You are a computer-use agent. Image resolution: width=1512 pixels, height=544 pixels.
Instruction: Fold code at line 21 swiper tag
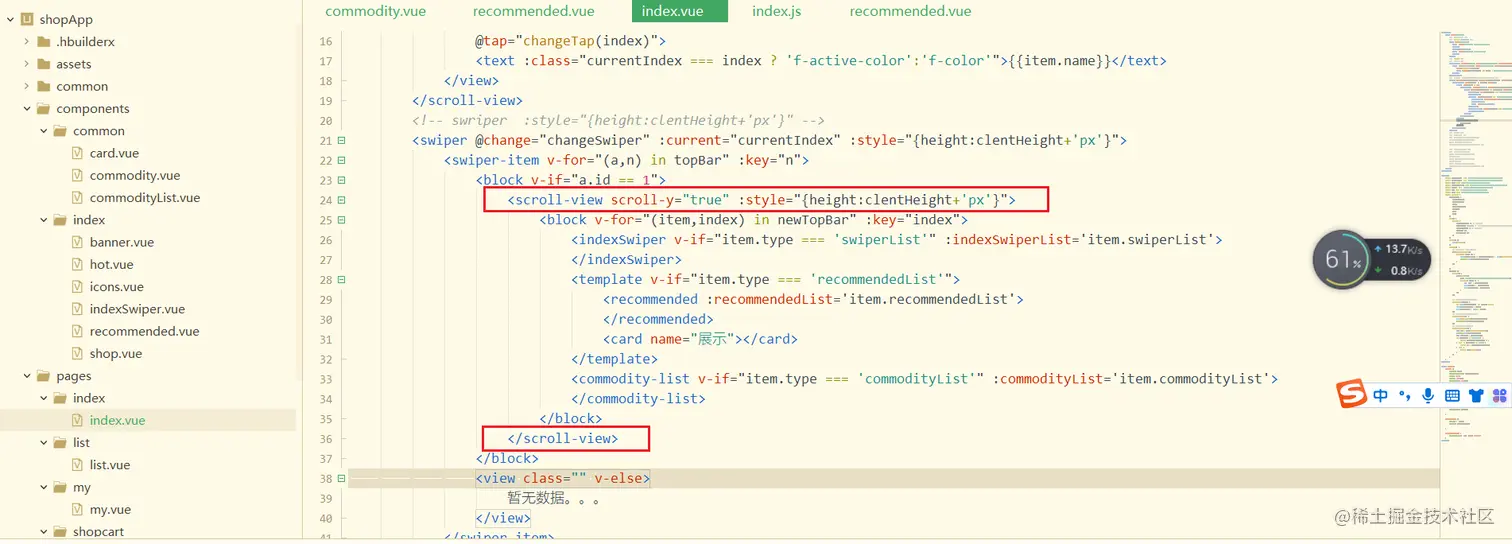(341, 141)
